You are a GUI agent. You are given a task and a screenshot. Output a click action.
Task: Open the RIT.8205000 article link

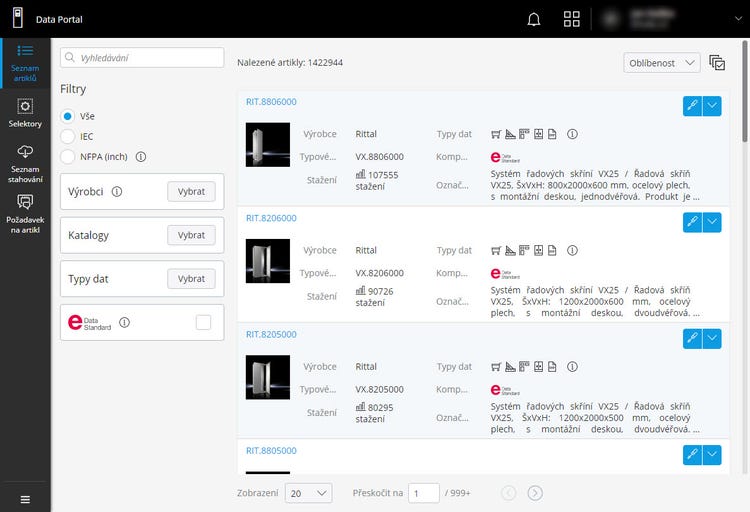[271, 334]
